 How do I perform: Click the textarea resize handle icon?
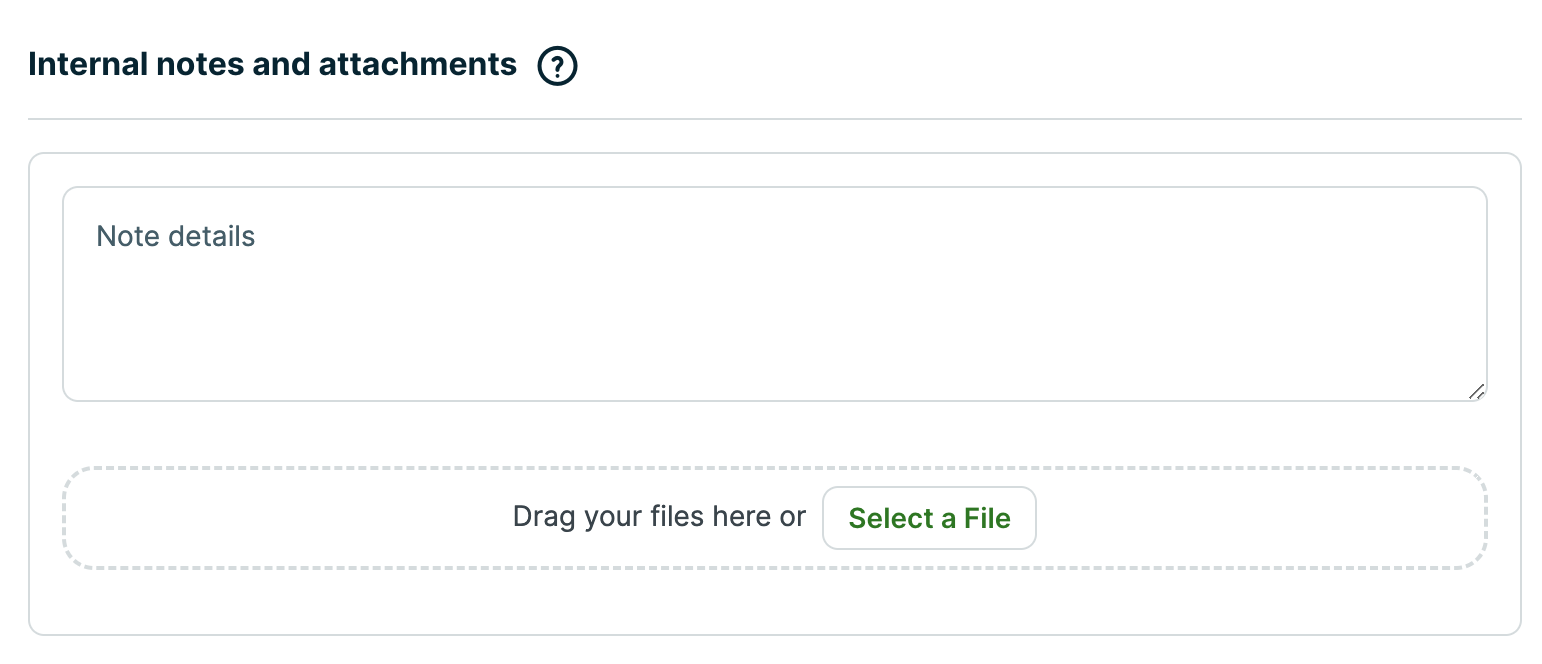click(x=1476, y=391)
